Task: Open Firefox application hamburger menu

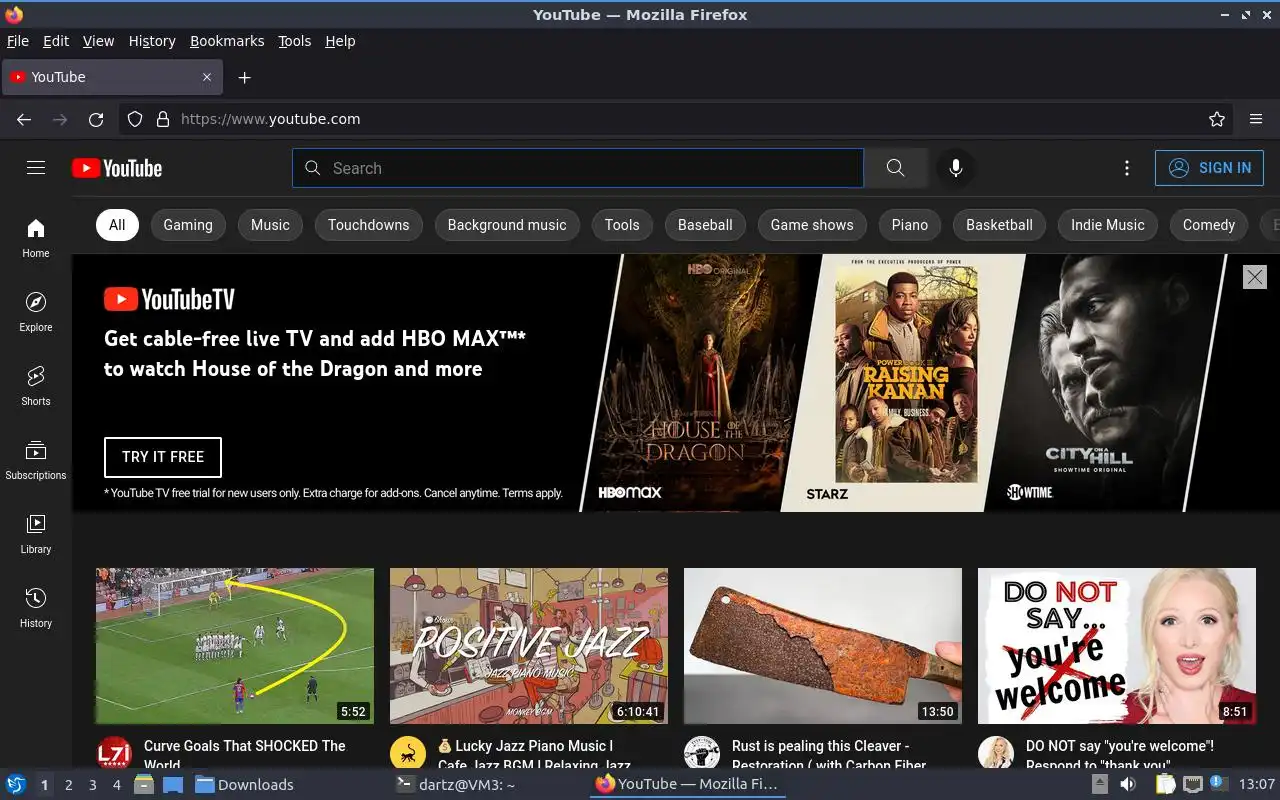Action: click(1256, 119)
